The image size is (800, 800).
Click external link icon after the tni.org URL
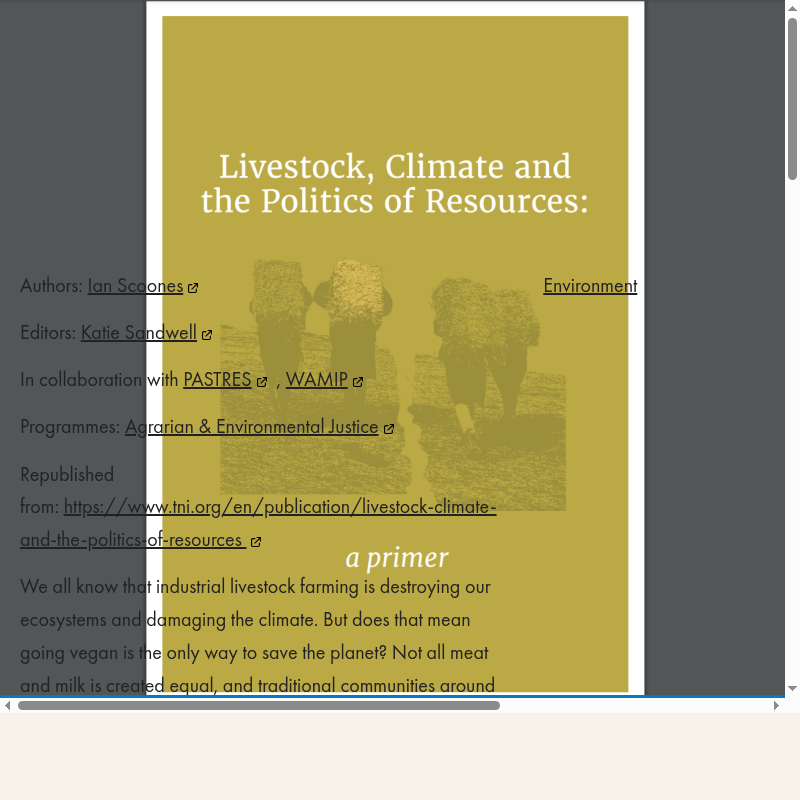256,542
